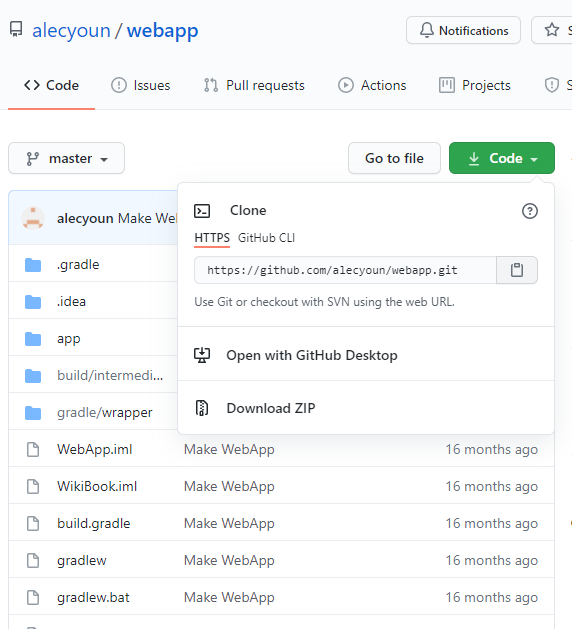The width and height of the screenshot is (572, 629).
Task: Click the Clone terminal icon
Action: (202, 211)
